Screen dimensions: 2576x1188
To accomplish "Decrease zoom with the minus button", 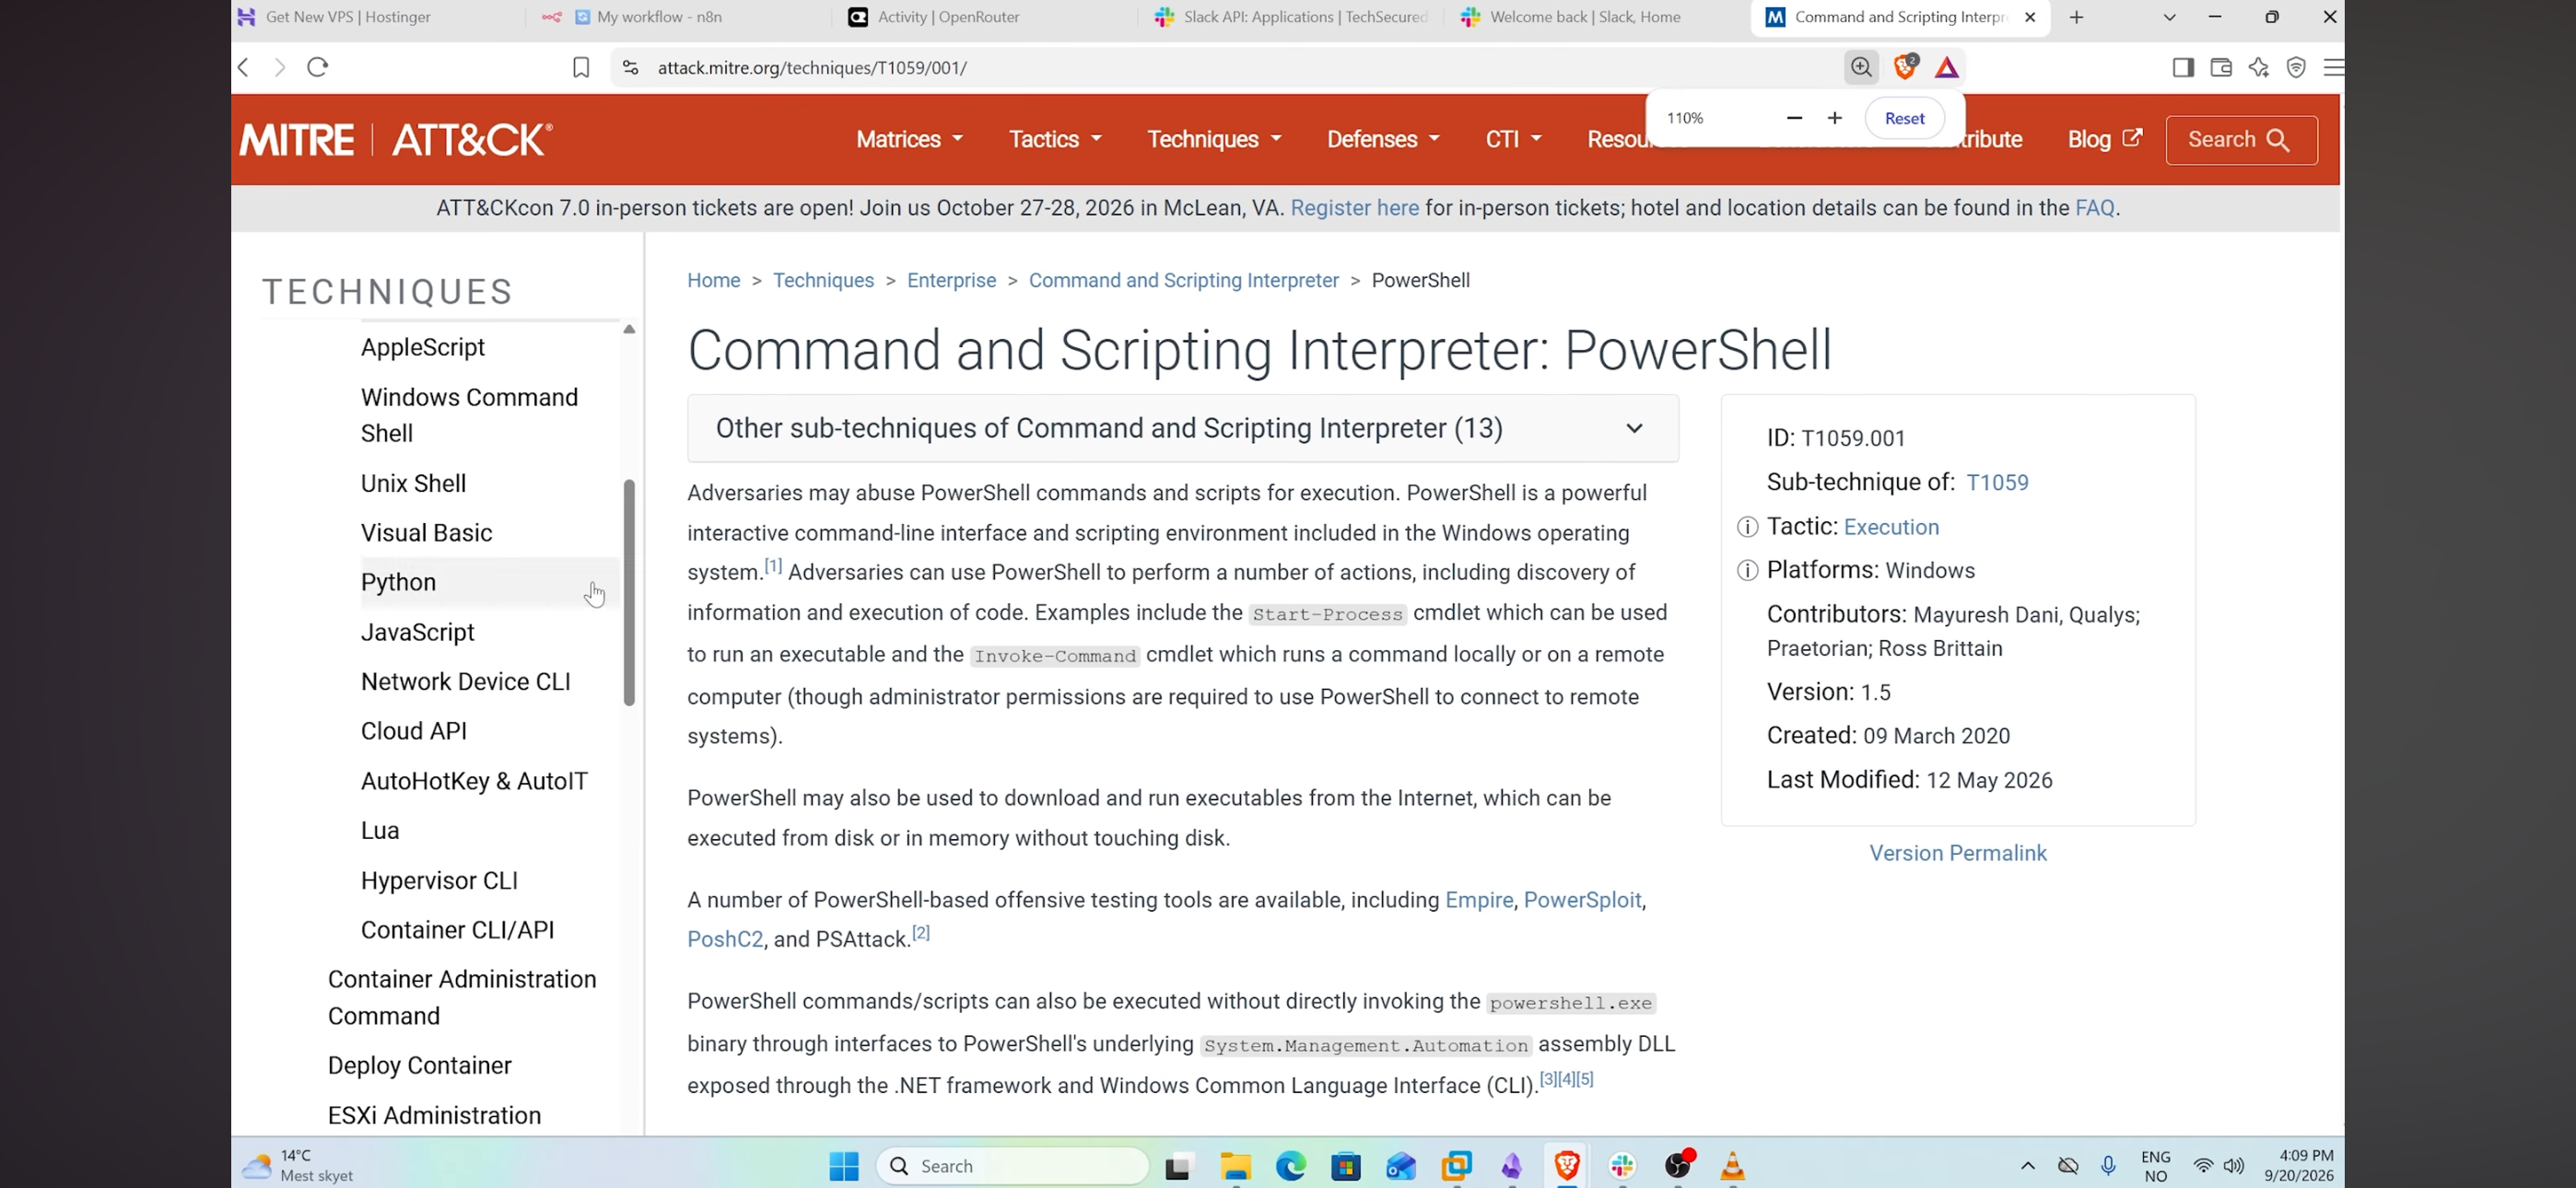I will coord(1794,118).
